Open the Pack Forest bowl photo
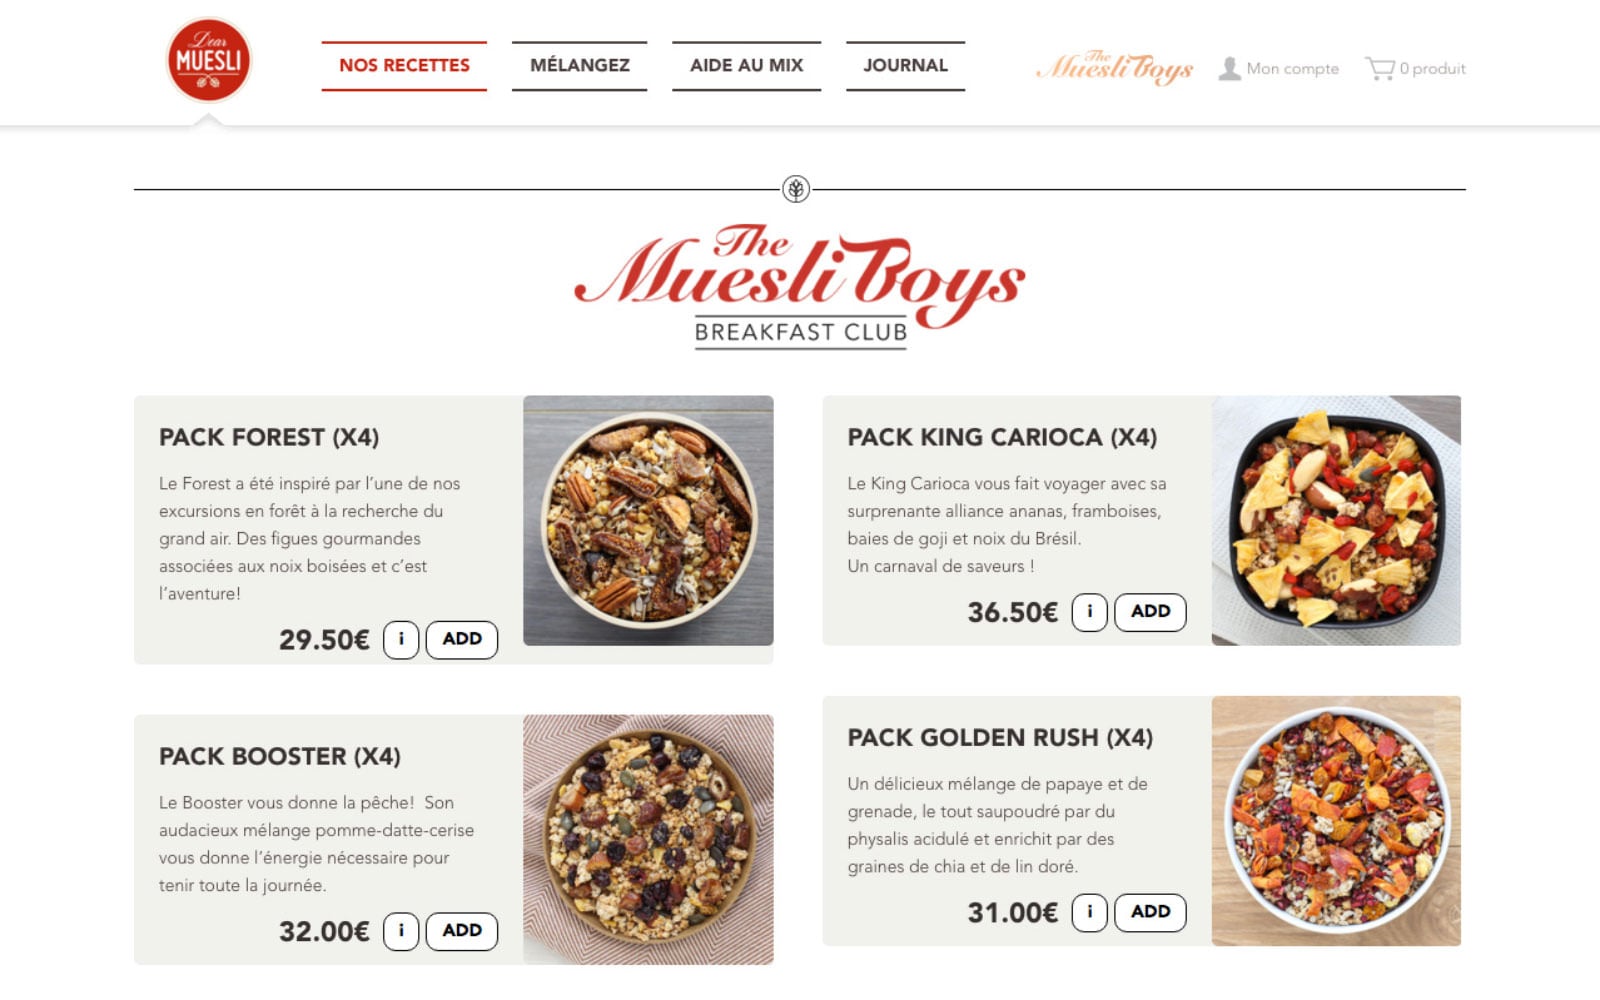 [x=648, y=520]
